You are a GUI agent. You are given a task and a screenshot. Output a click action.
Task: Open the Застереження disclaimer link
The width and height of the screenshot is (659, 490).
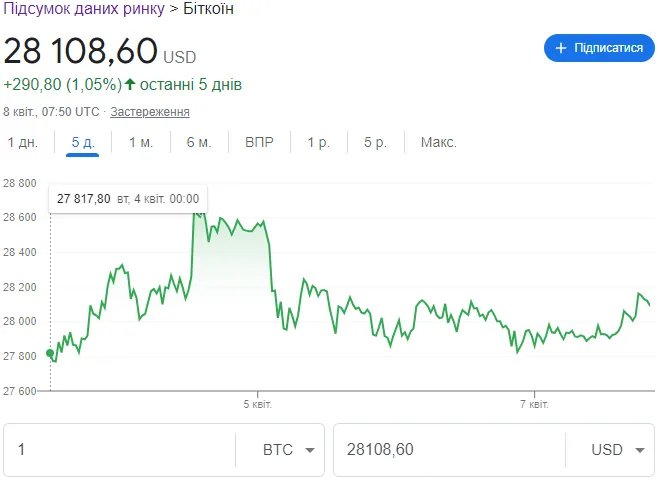150,111
